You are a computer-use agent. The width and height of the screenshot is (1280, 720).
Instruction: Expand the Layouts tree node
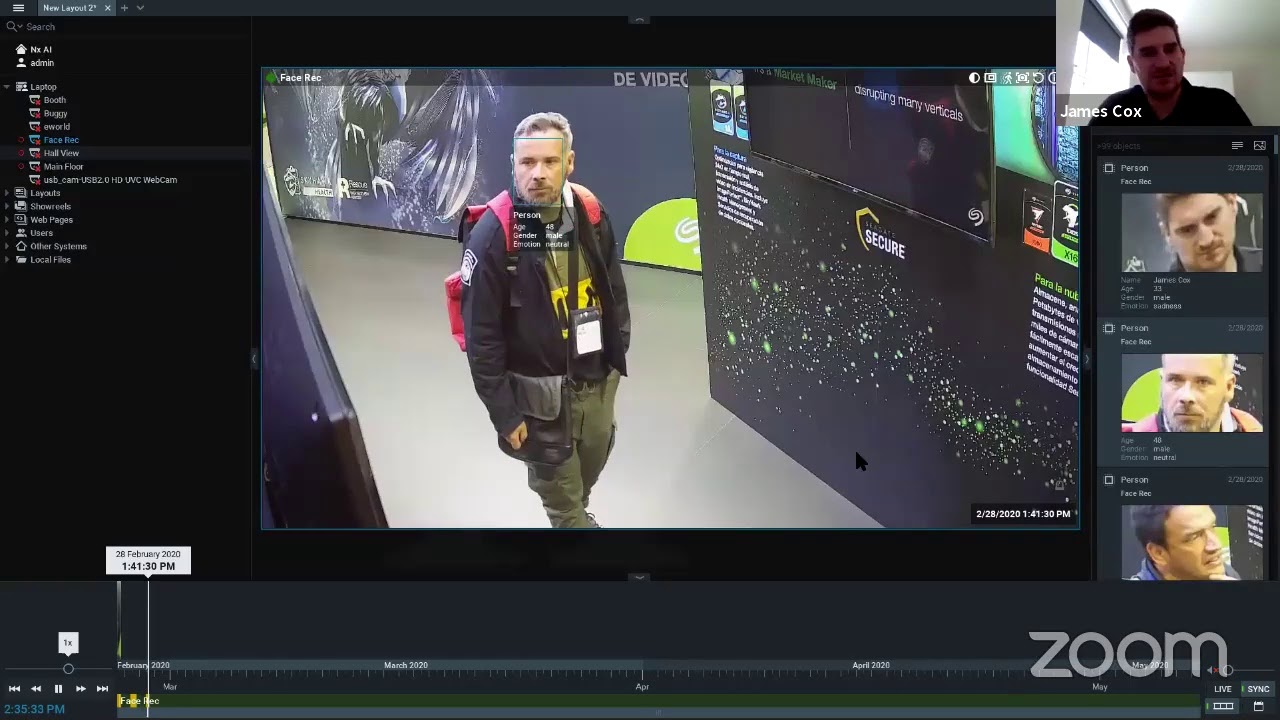tap(7, 193)
